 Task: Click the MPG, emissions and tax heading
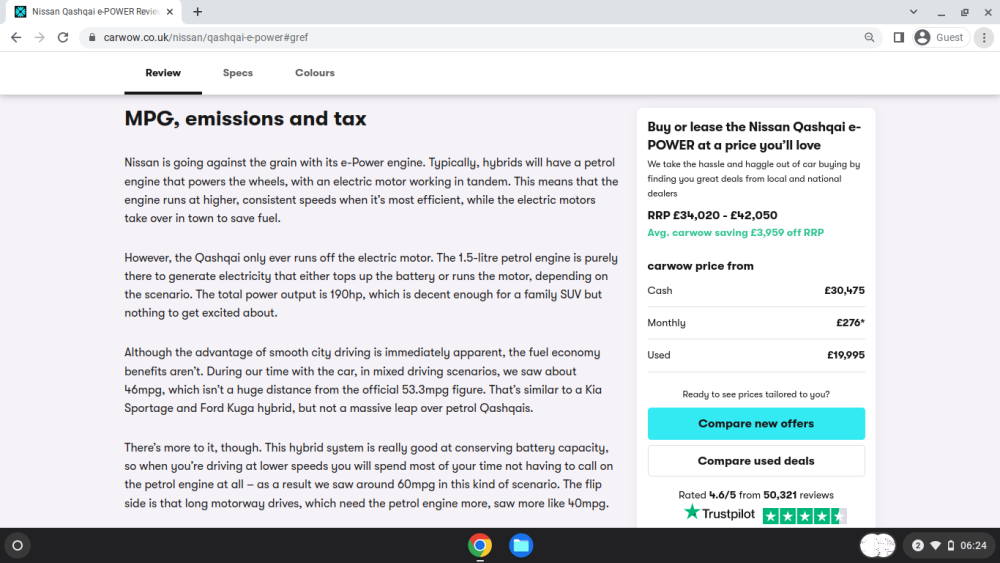[x=246, y=119]
